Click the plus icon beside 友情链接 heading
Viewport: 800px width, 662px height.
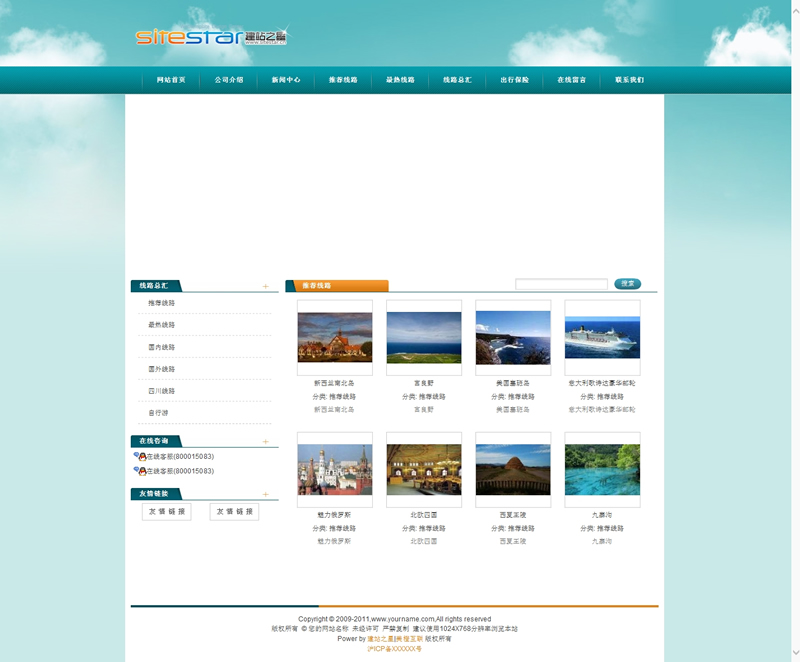tap(265, 494)
